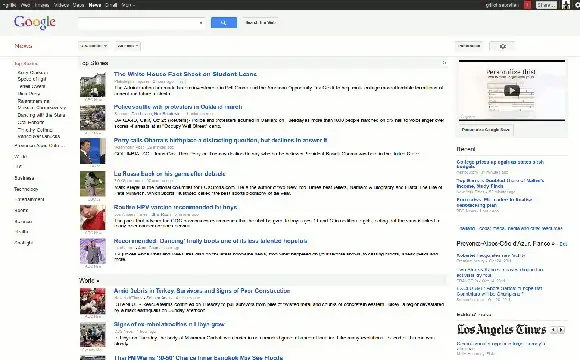The image size is (580, 360).
Task: Click the red notification counter in top bar
Action: click(x=527, y=5)
